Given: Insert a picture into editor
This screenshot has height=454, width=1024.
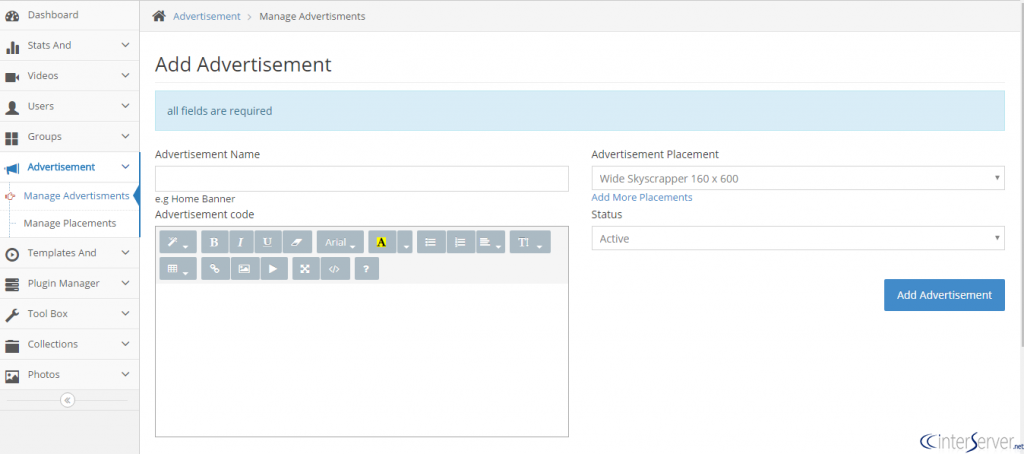Looking at the screenshot, I should [x=244, y=268].
